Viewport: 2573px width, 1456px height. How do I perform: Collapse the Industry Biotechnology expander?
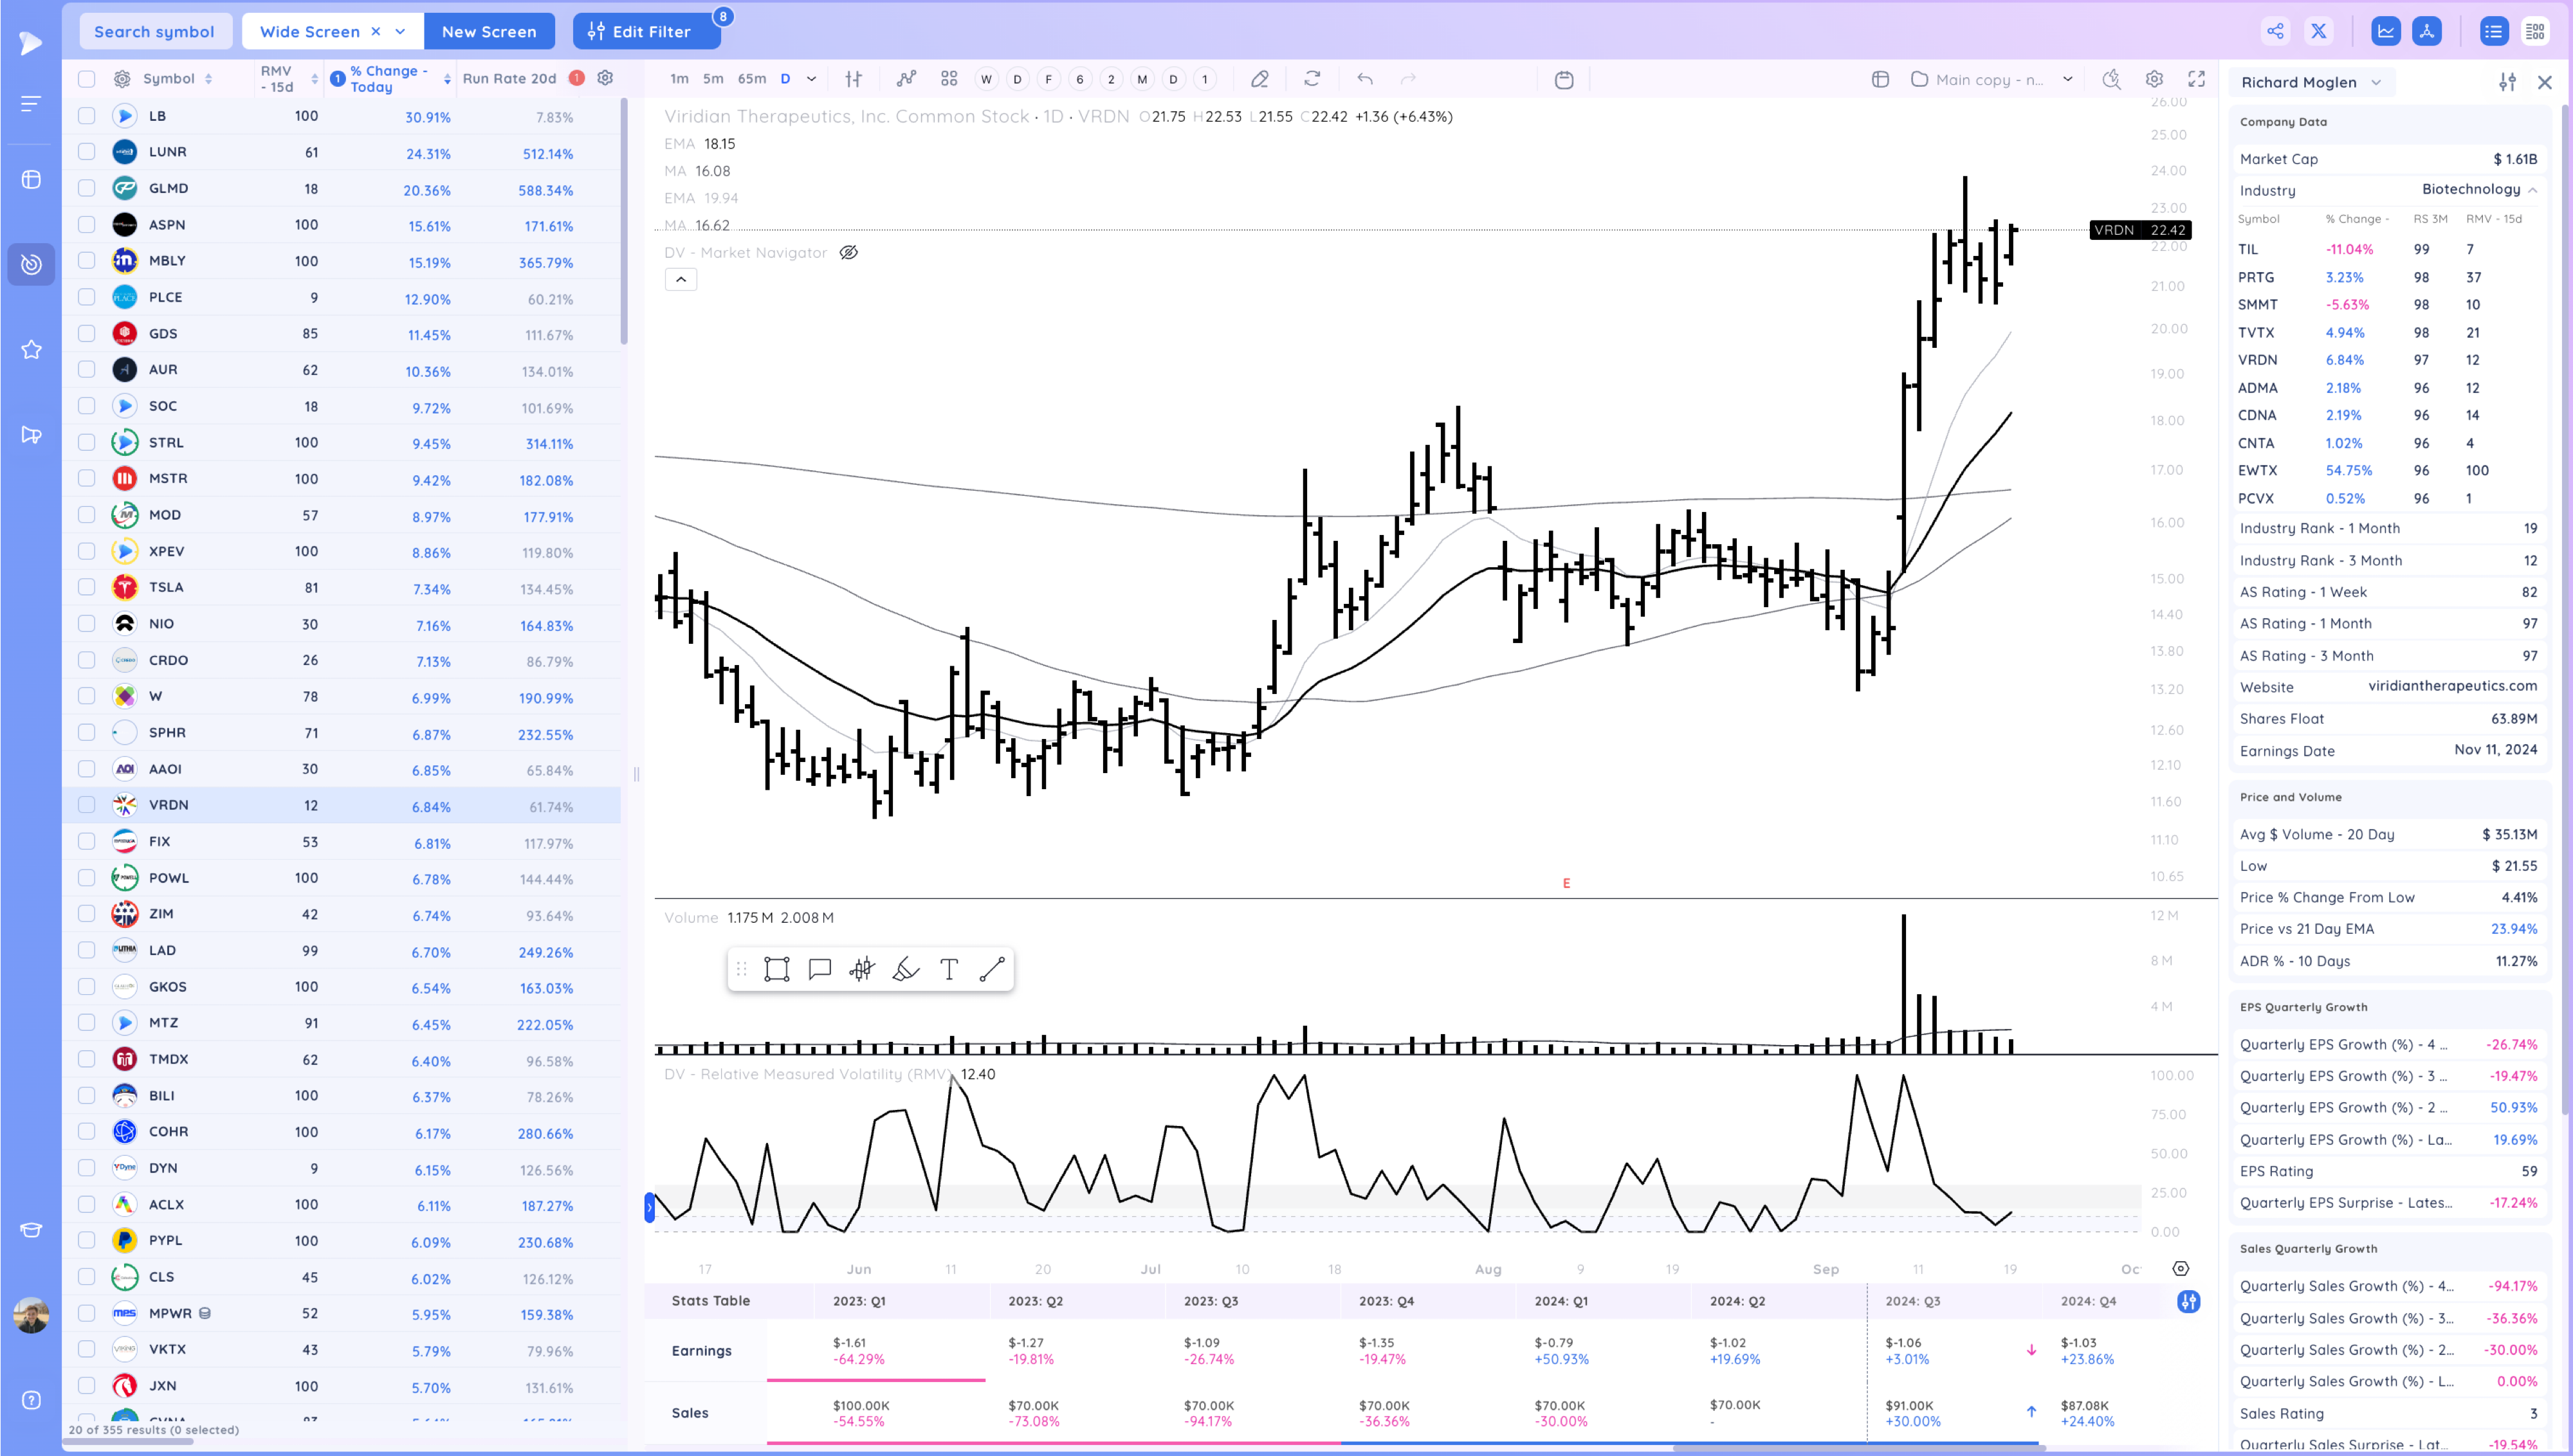pyautogui.click(x=2532, y=190)
